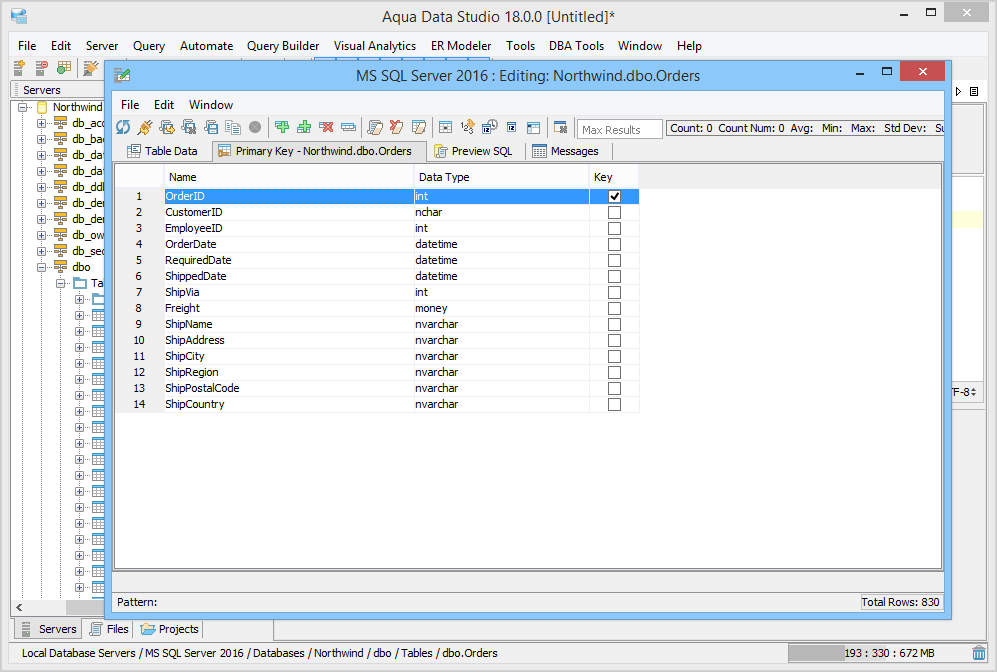Check the Key checkbox for CustomerID
This screenshot has width=997, height=672.
[x=614, y=212]
